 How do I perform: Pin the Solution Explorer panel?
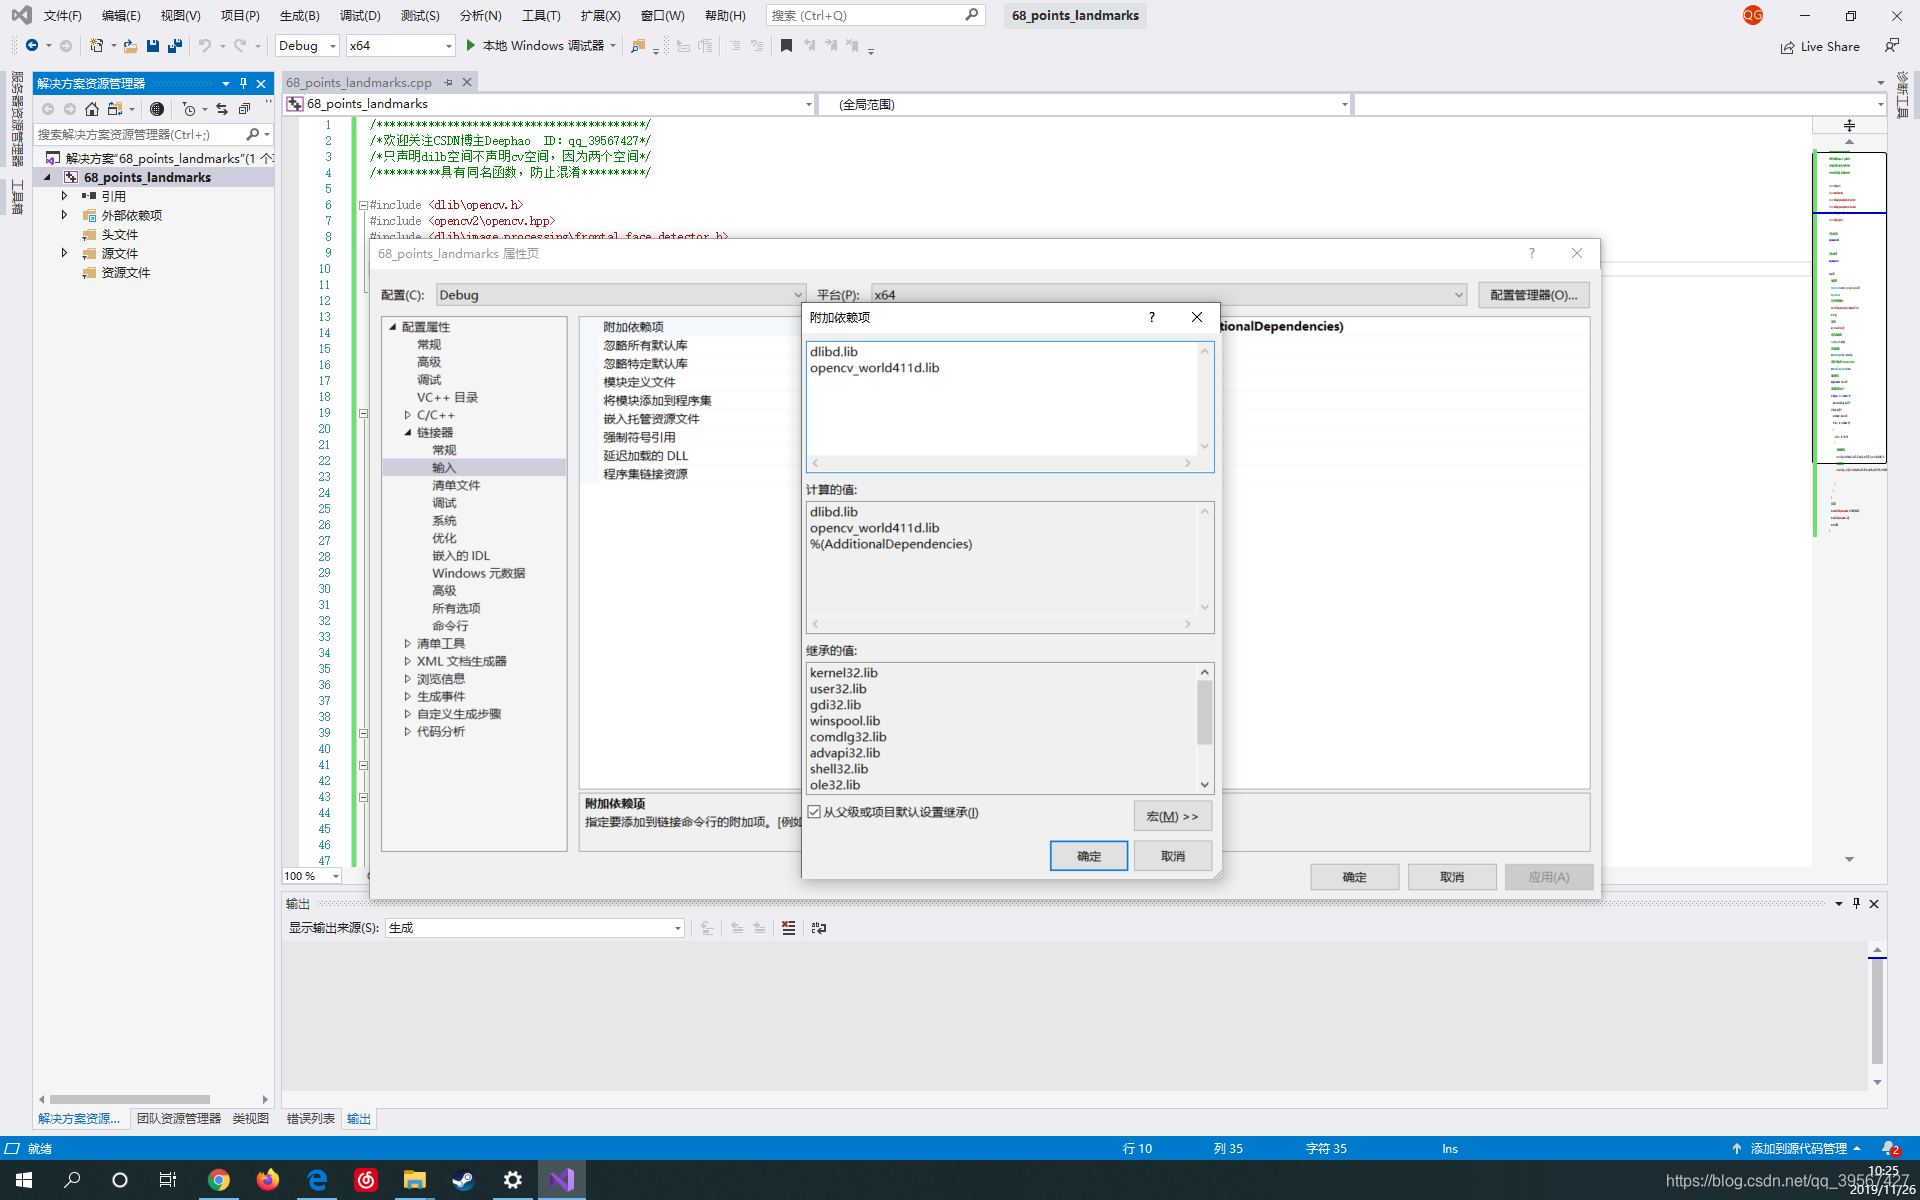coord(243,83)
